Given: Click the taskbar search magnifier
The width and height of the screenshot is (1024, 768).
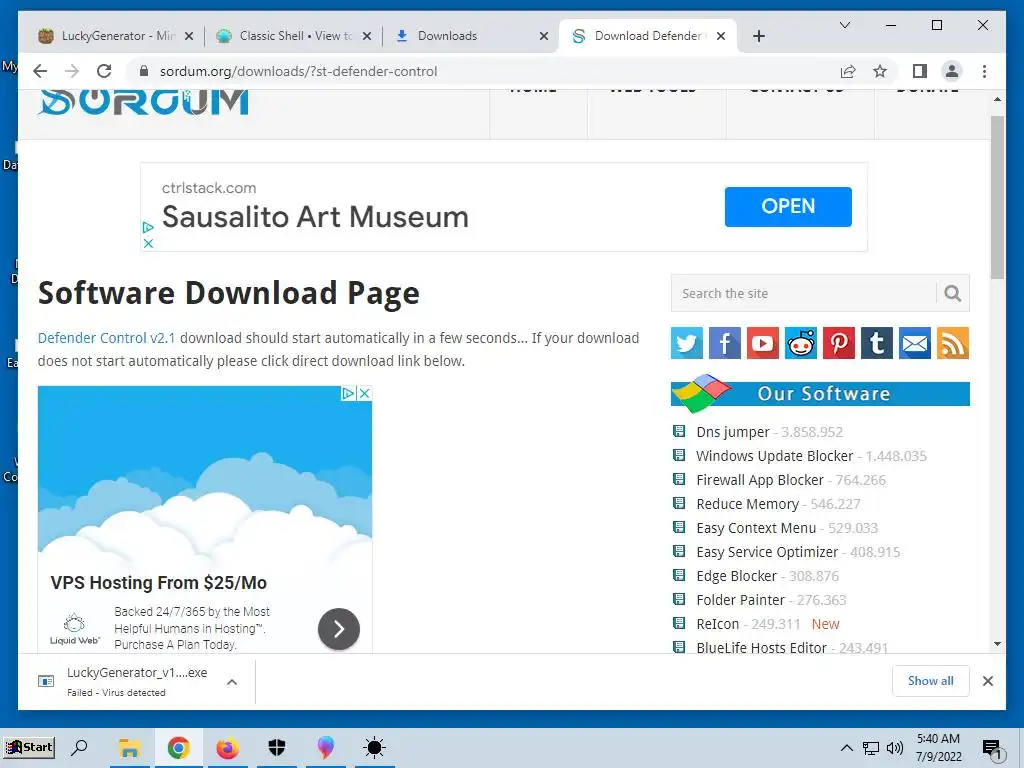Looking at the screenshot, I should pyautogui.click(x=79, y=747).
